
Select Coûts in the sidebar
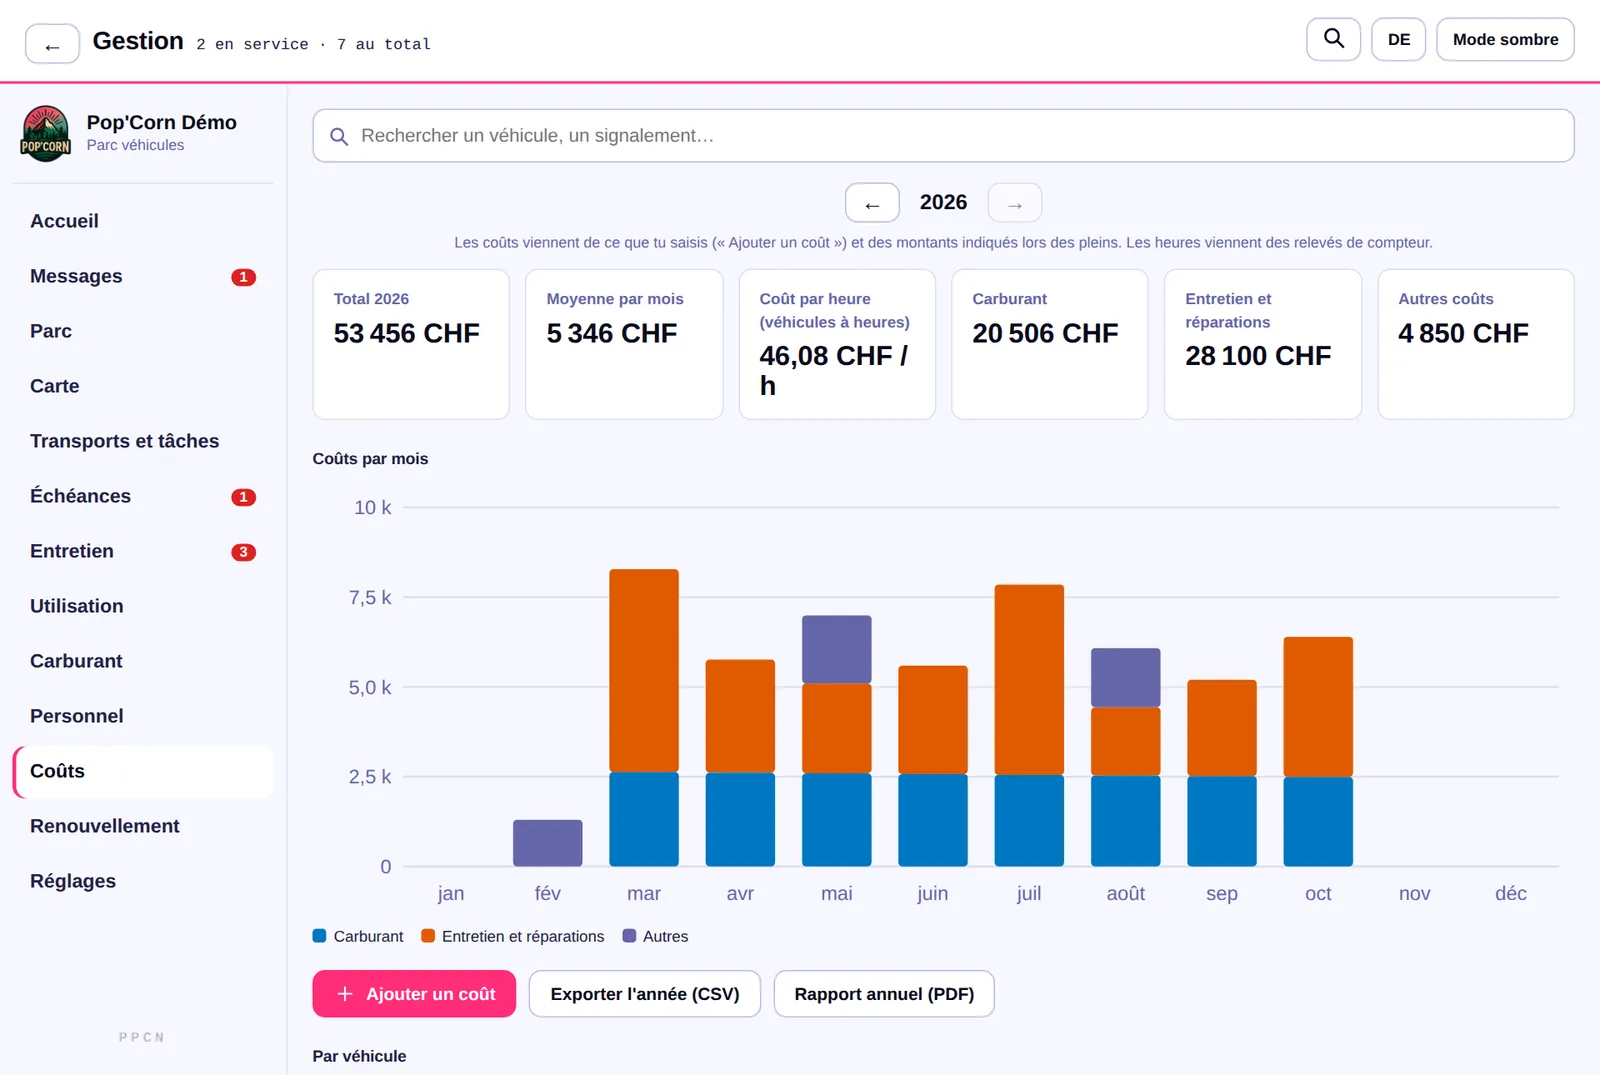(143, 771)
